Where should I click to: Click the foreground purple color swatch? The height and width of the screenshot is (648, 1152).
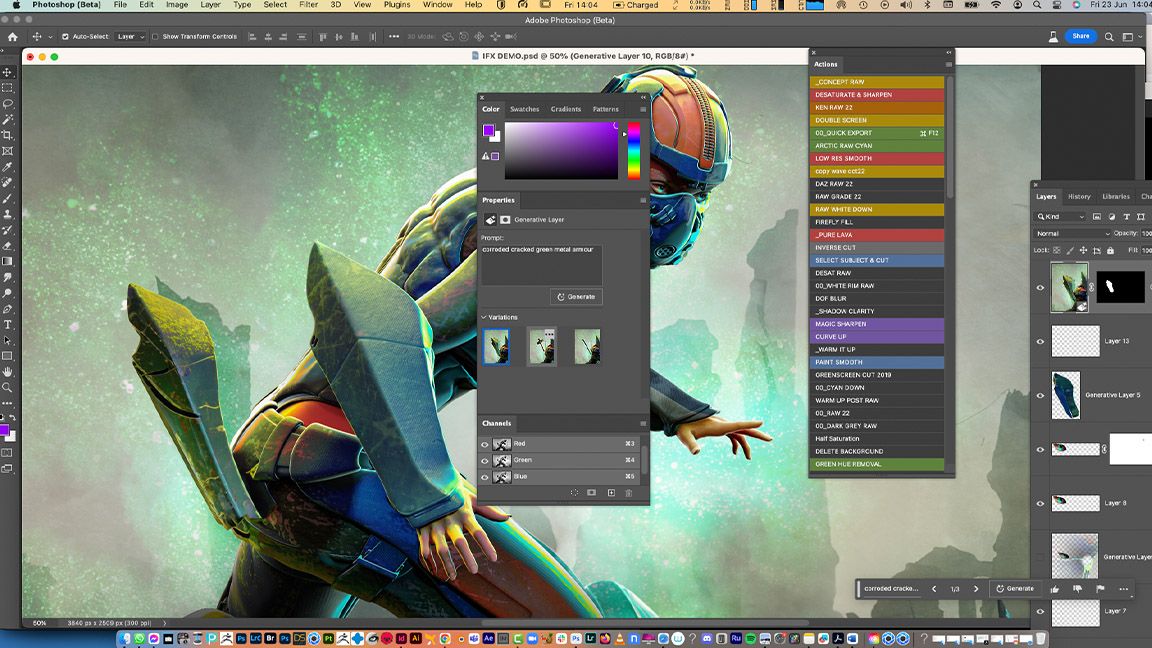(489, 130)
